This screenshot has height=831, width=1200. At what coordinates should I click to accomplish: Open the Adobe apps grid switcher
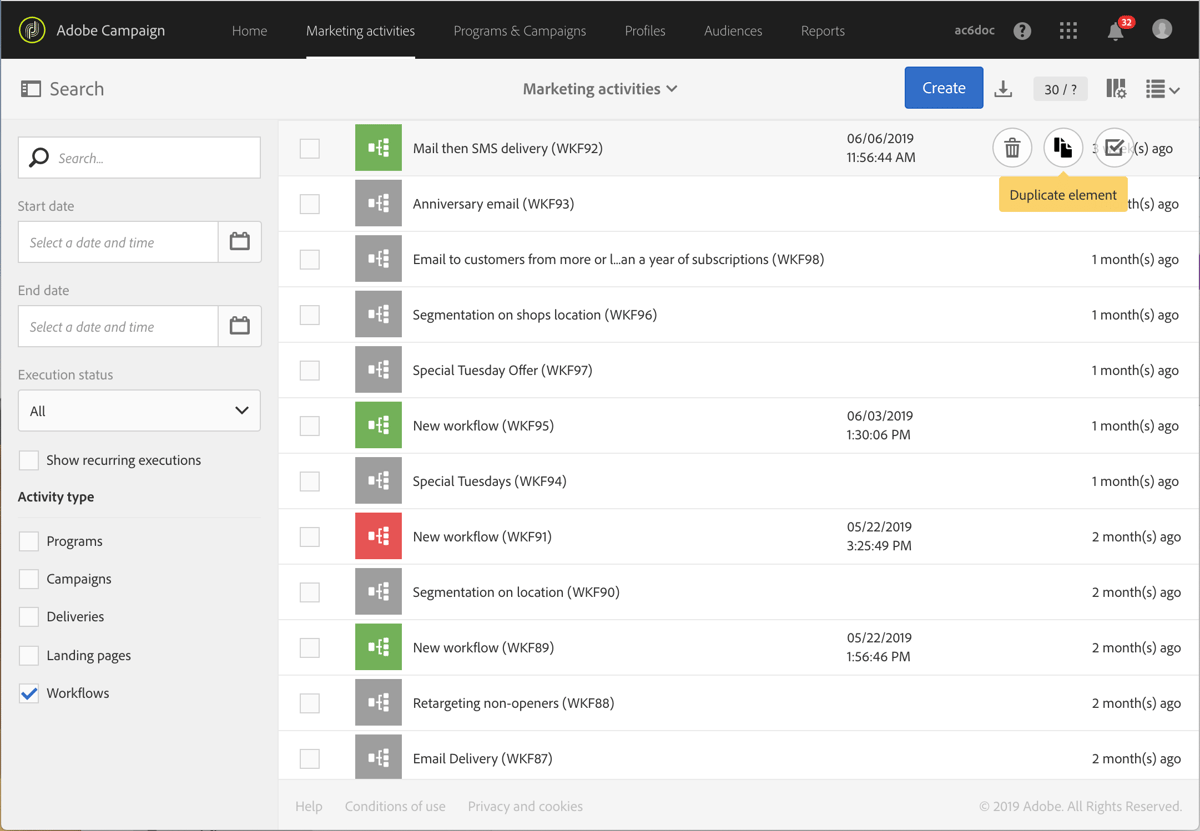1068,30
